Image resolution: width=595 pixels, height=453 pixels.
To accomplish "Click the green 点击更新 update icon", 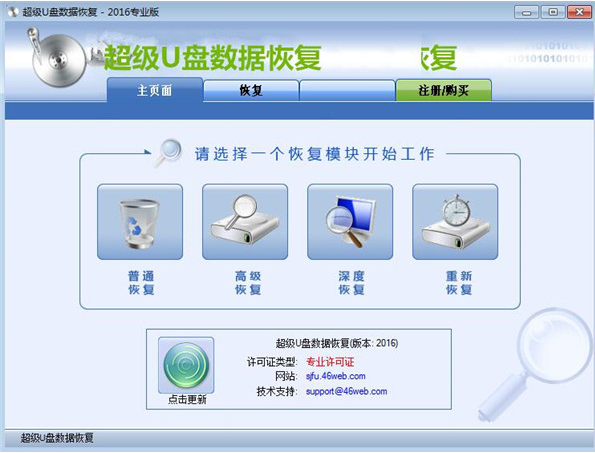I will click(186, 365).
